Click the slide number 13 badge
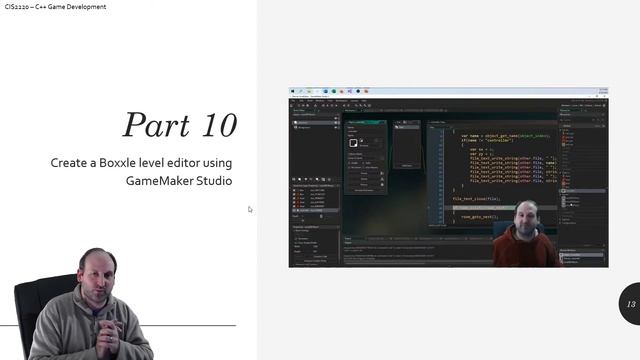Screen dimensions: 640x360 631,304
